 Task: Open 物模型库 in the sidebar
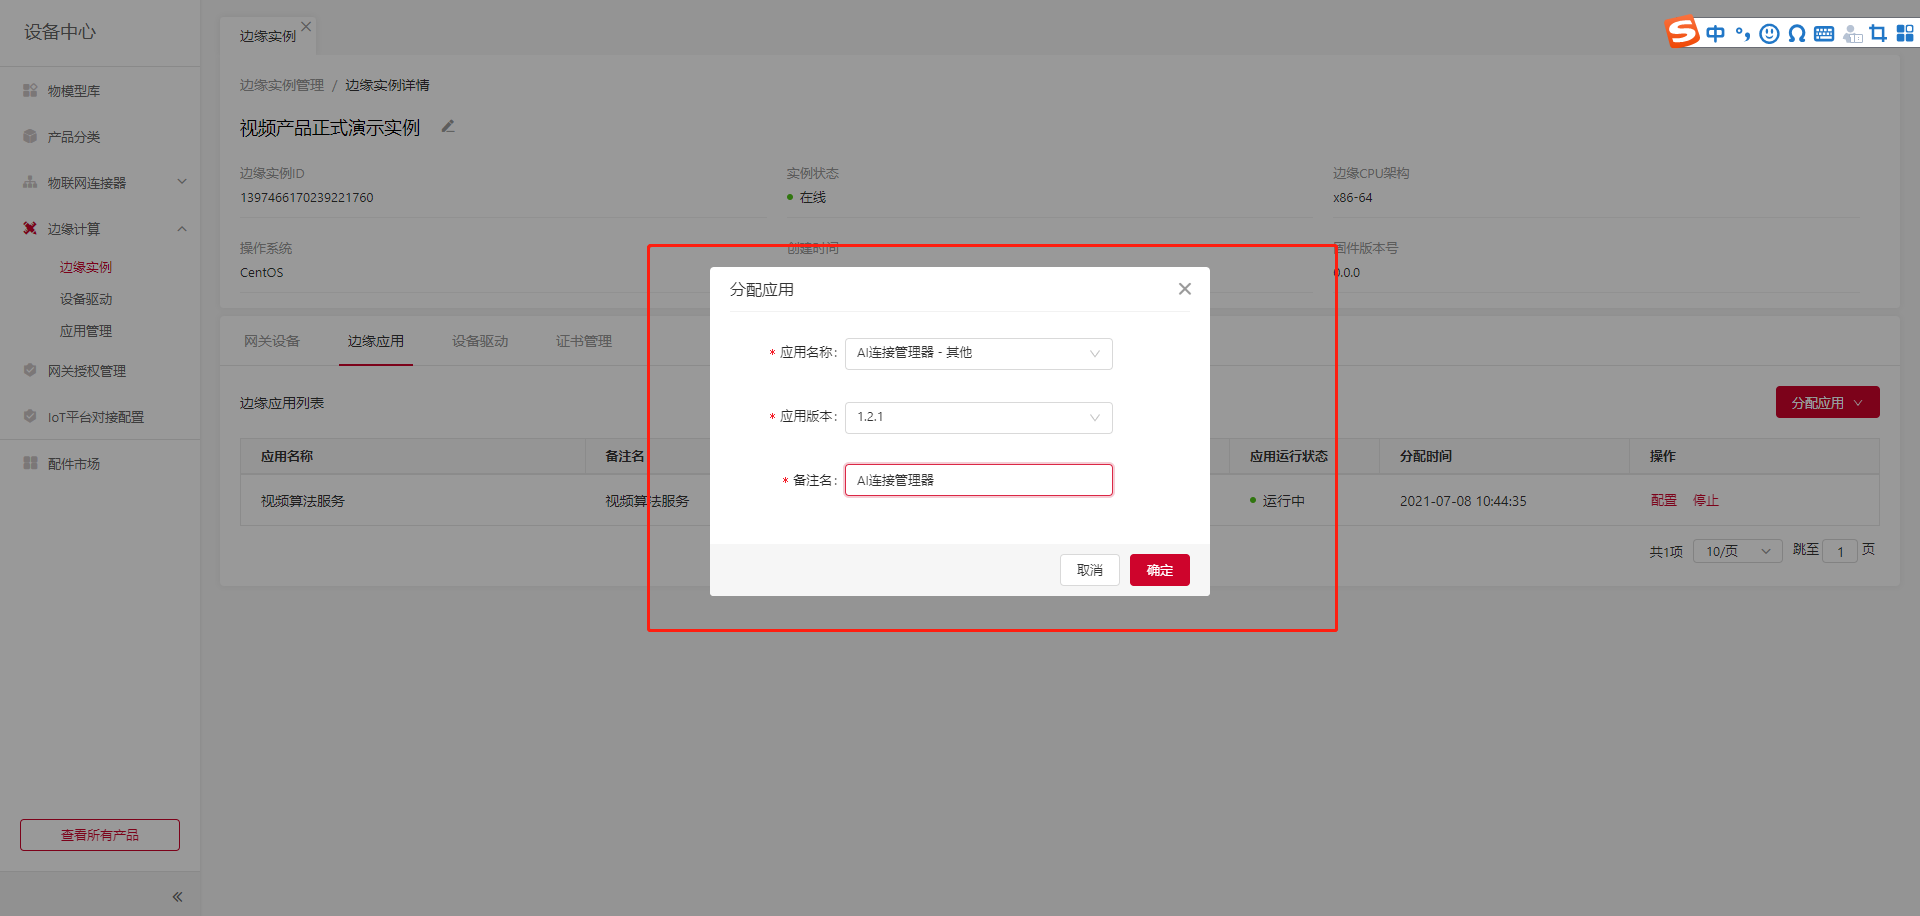[x=74, y=91]
